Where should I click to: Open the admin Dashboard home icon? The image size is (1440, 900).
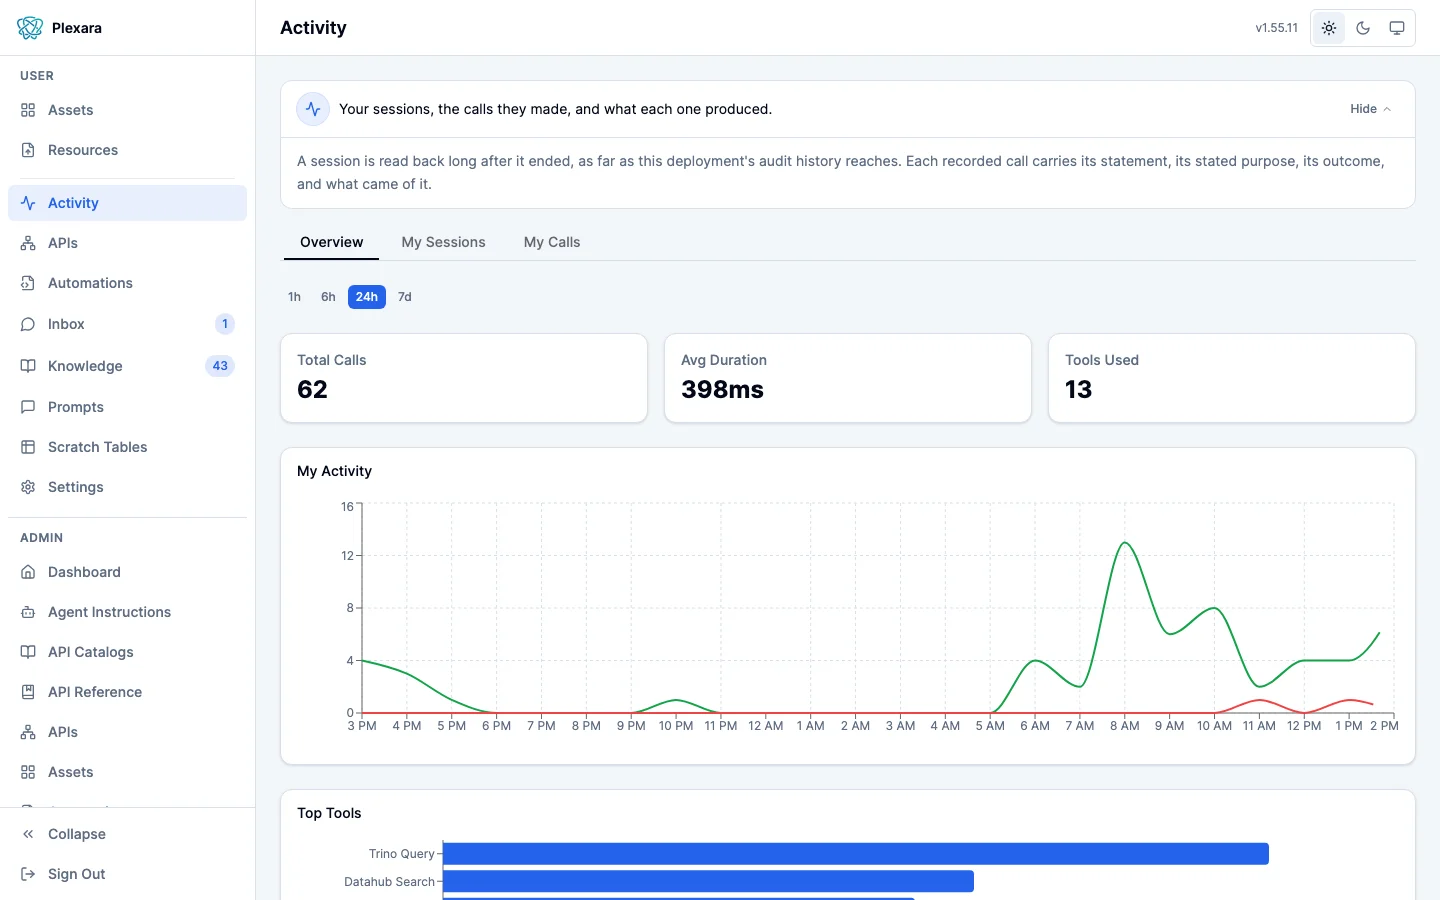pos(28,572)
